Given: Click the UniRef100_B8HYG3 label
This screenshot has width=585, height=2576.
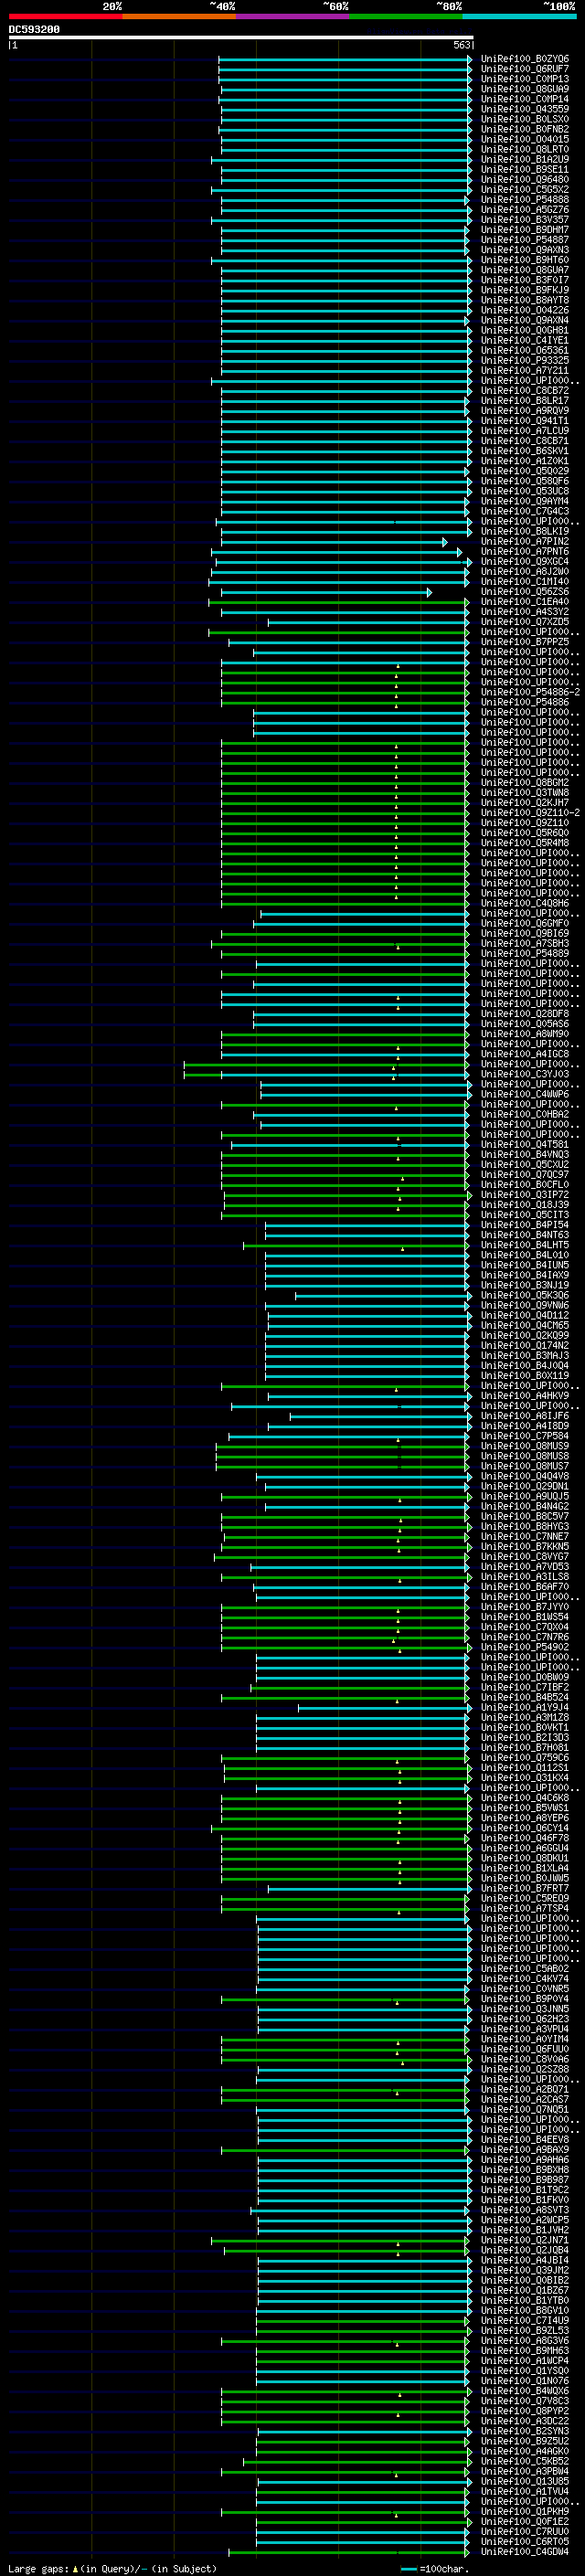Looking at the screenshot, I should pyautogui.click(x=524, y=1527).
